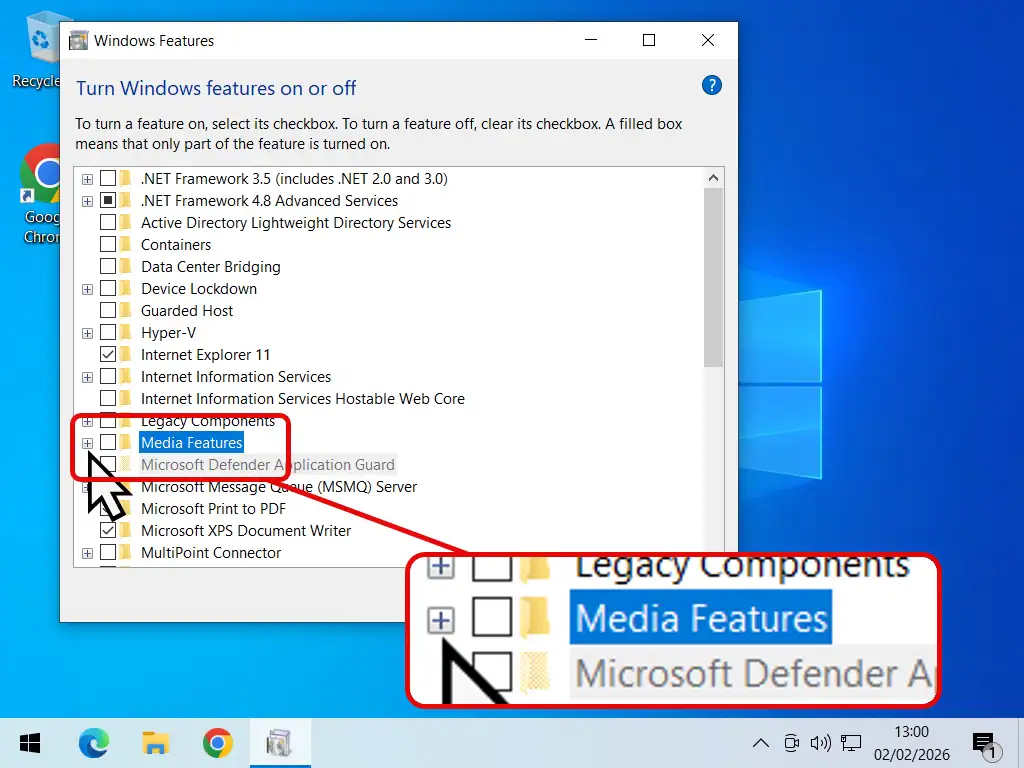Click the Windows Features icon in the title bar

tap(78, 40)
